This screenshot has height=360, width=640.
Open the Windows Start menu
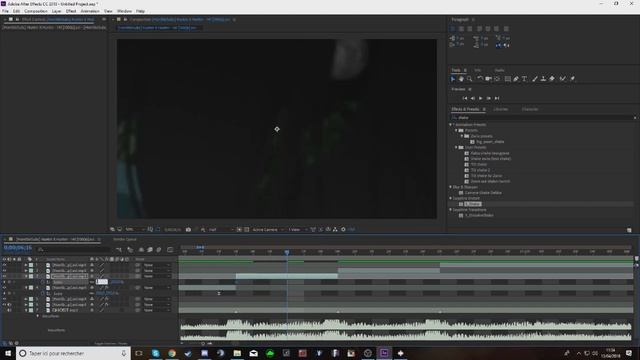[8, 353]
